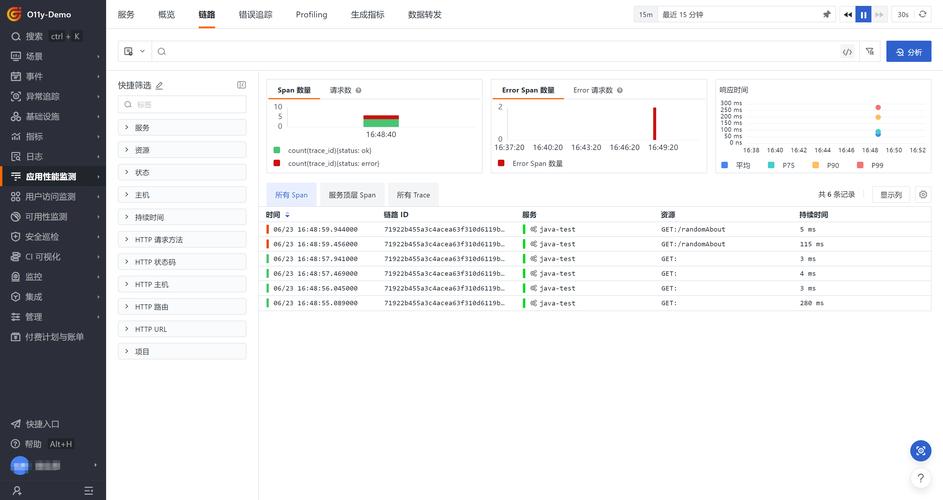Pause auto refresh playback
The height and width of the screenshot is (500, 943).
tap(864, 14)
